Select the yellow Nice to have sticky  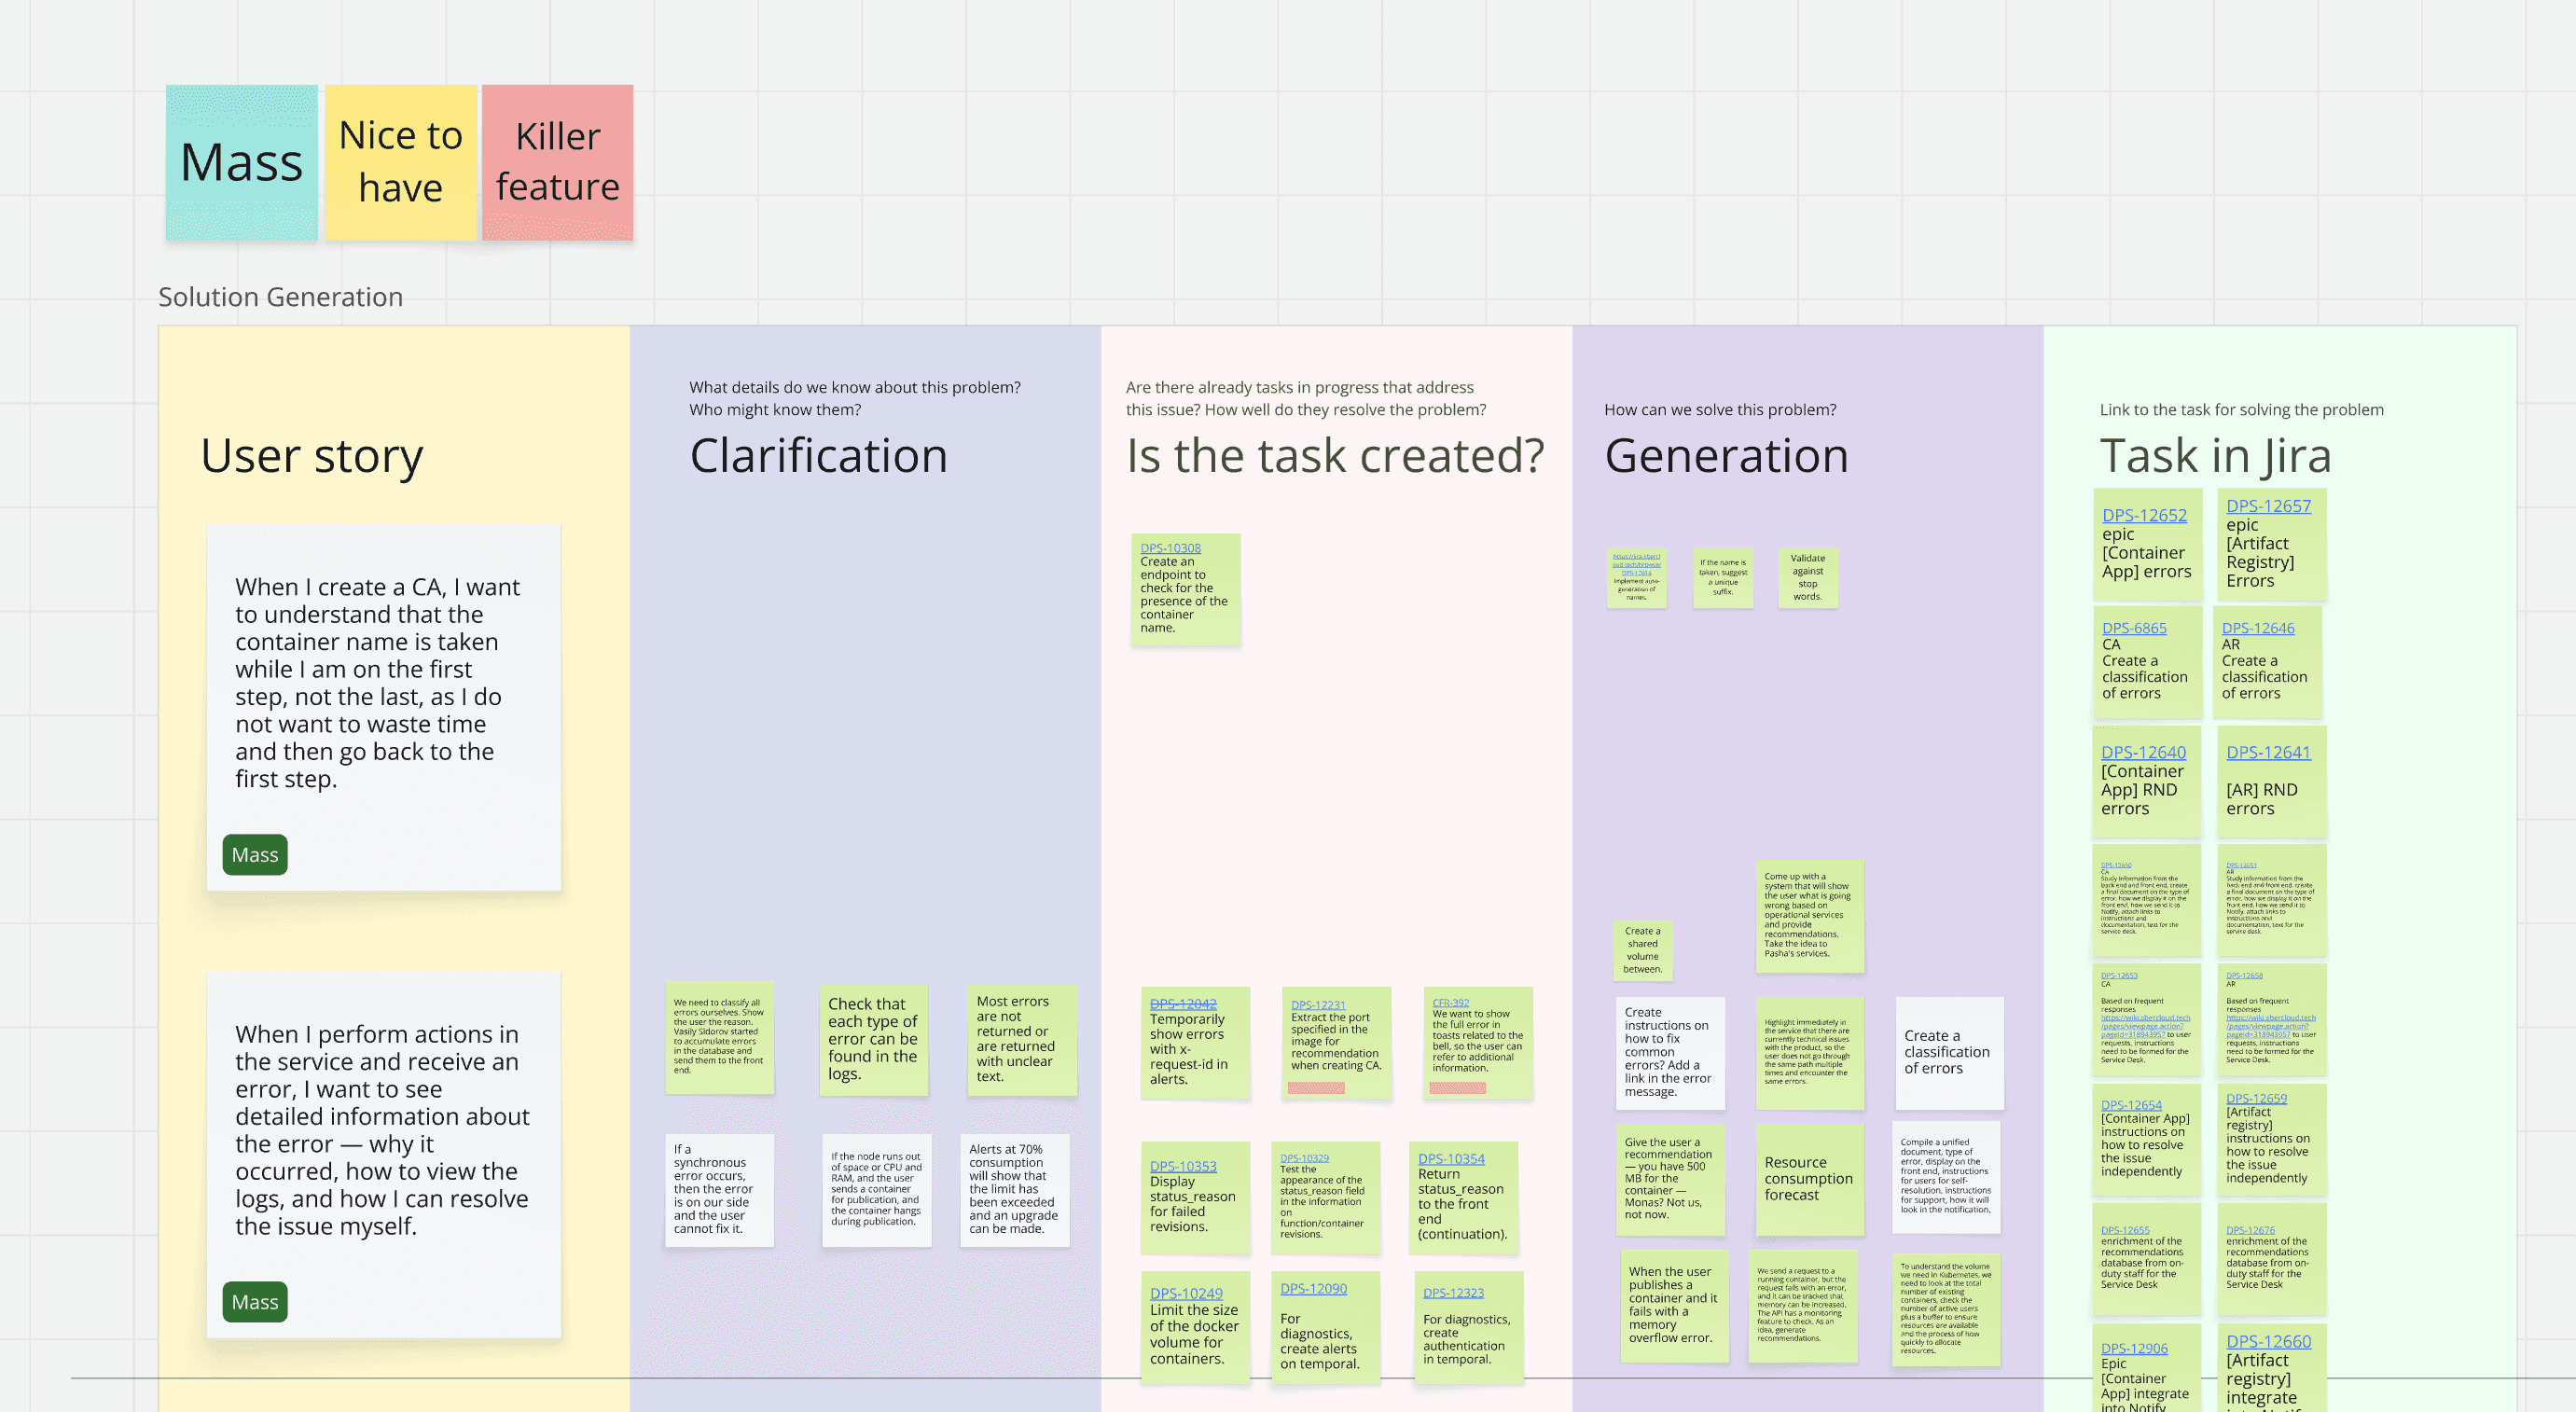(400, 163)
